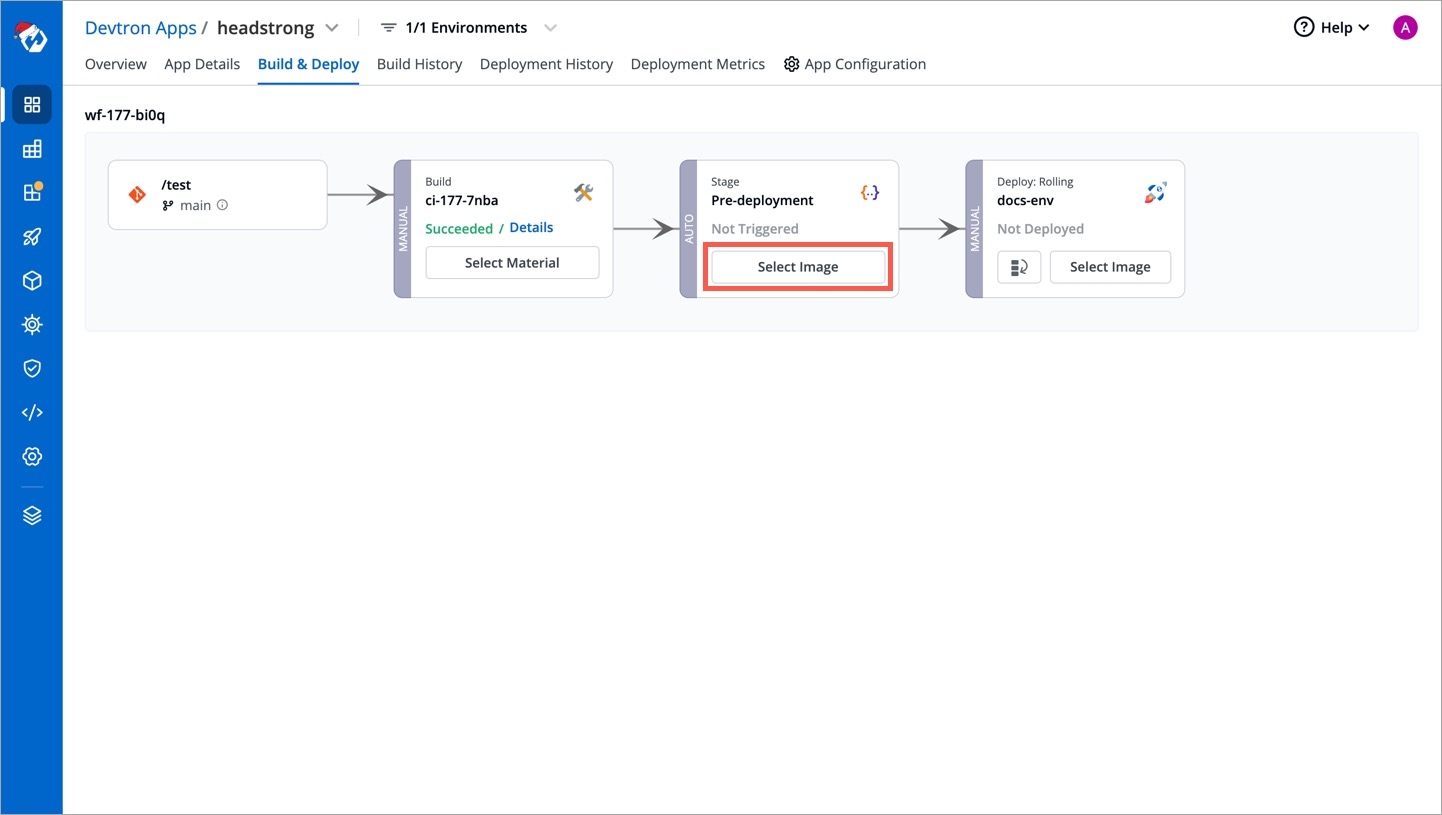
Task: Go to the Deployment Metrics tab
Action: point(697,64)
